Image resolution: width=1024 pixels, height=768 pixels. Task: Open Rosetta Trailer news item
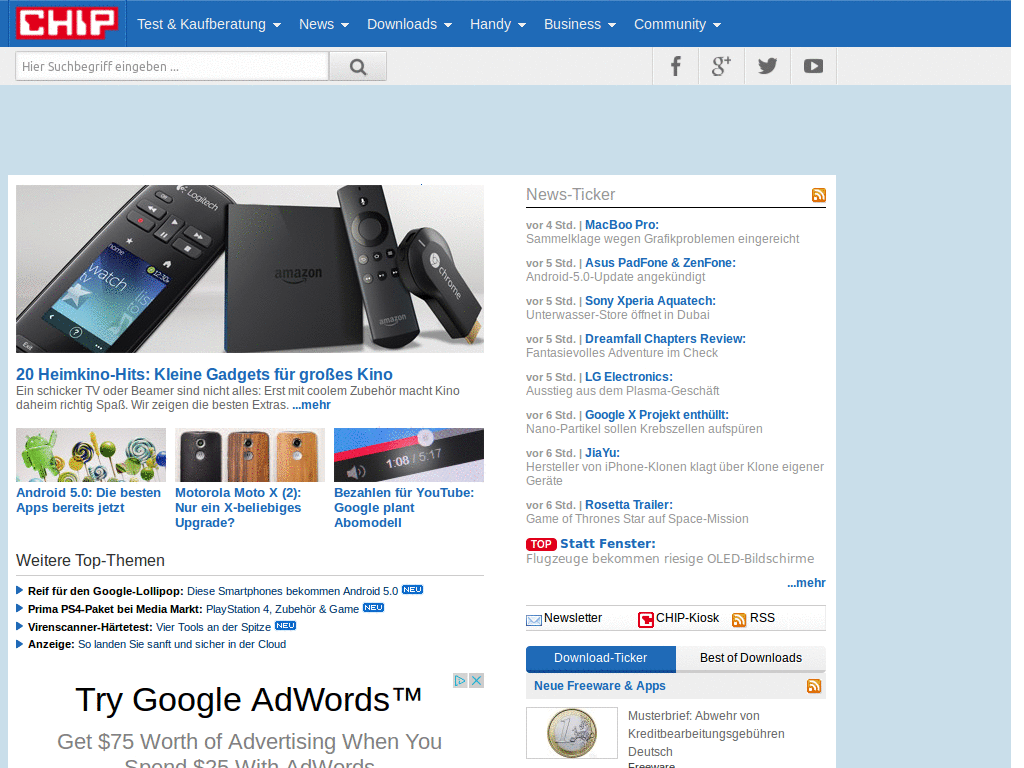(629, 505)
